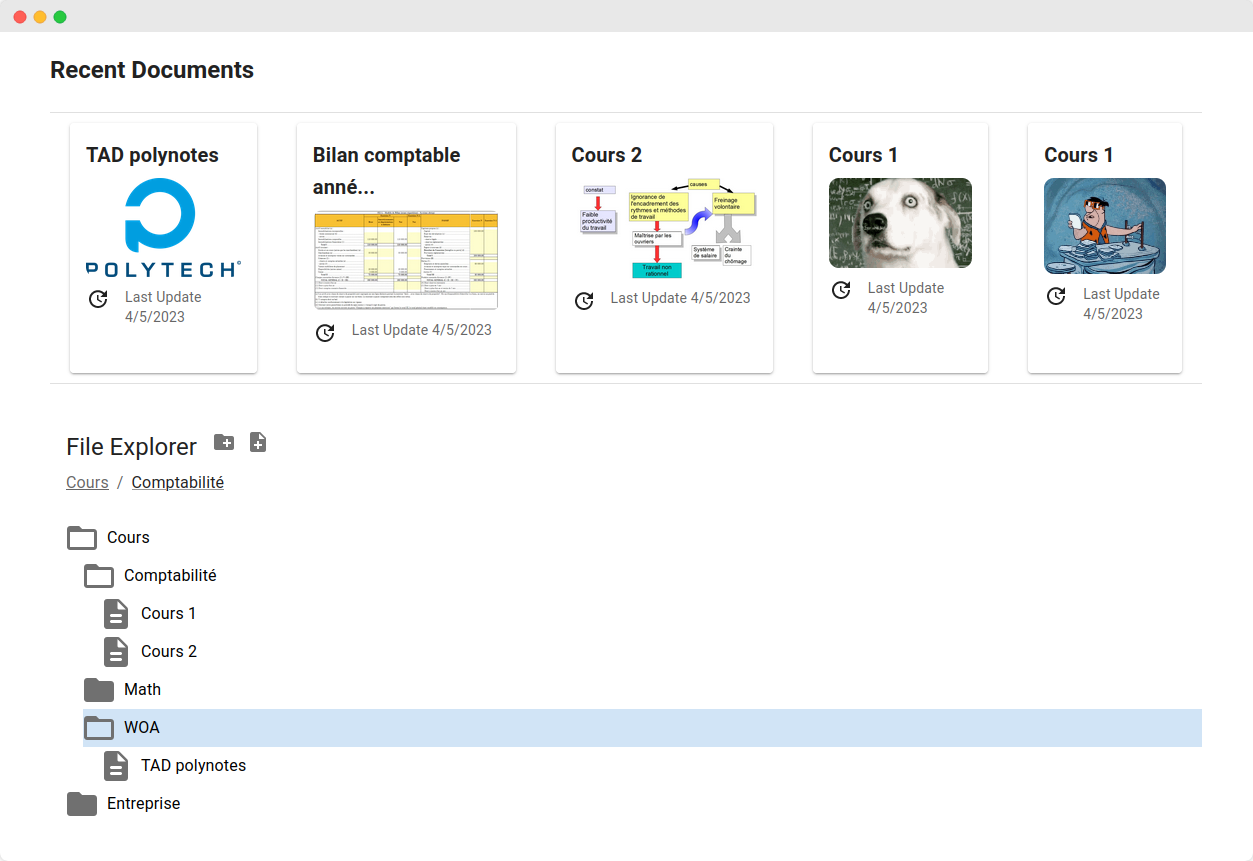1253x861 pixels.
Task: Click the Entreprise folder icon
Action: tap(82, 804)
